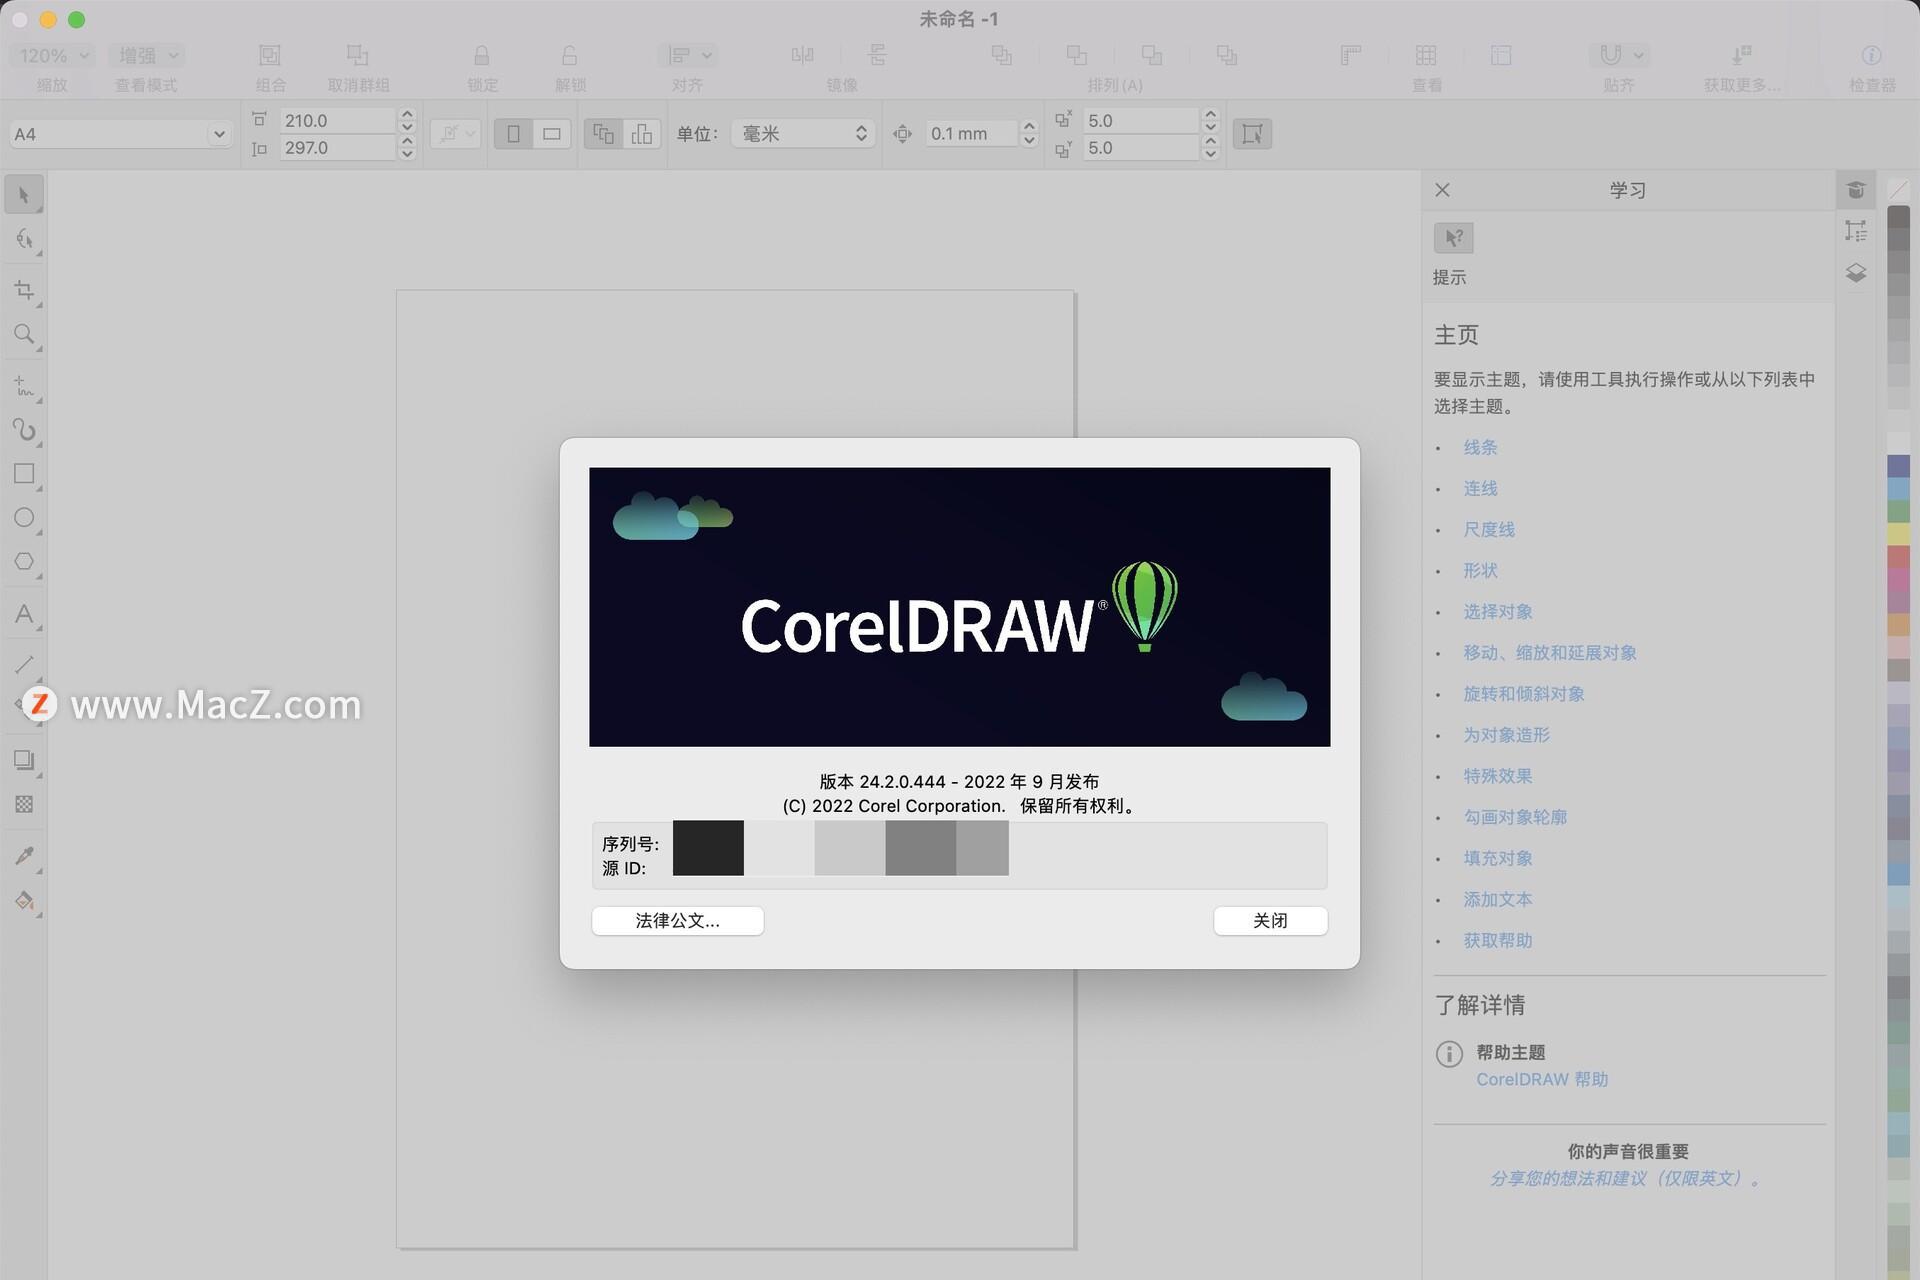
Task: Select the Pick tool in the toolbox
Action: 24,194
